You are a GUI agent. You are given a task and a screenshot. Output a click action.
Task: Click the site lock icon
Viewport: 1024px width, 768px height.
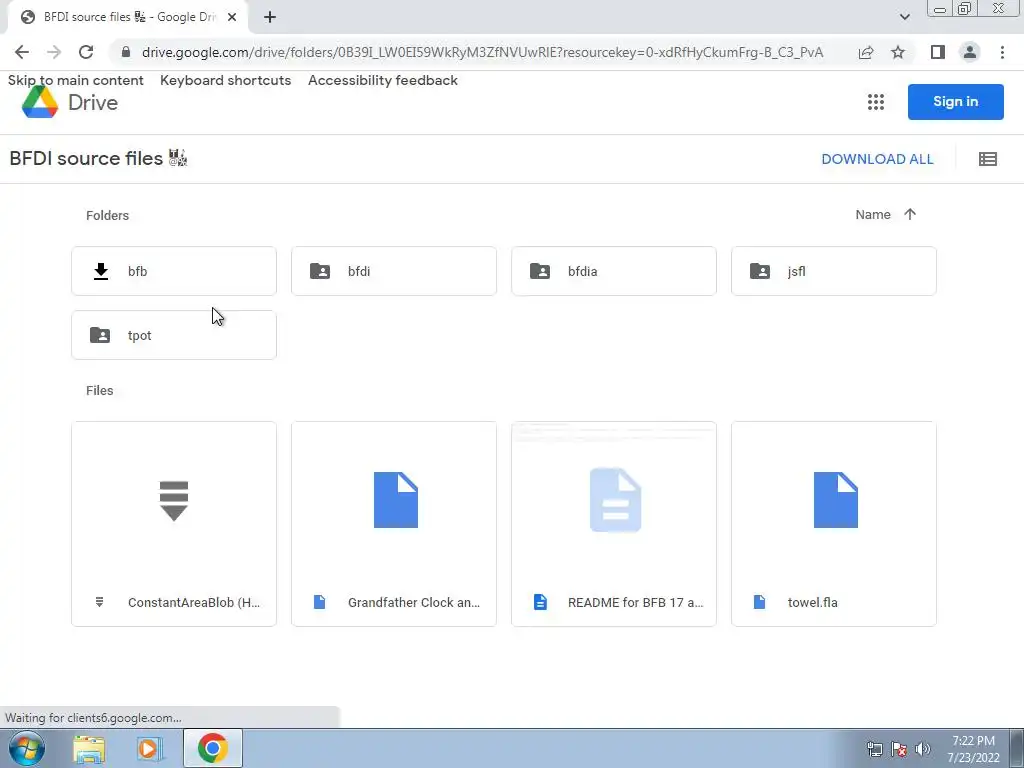[126, 52]
